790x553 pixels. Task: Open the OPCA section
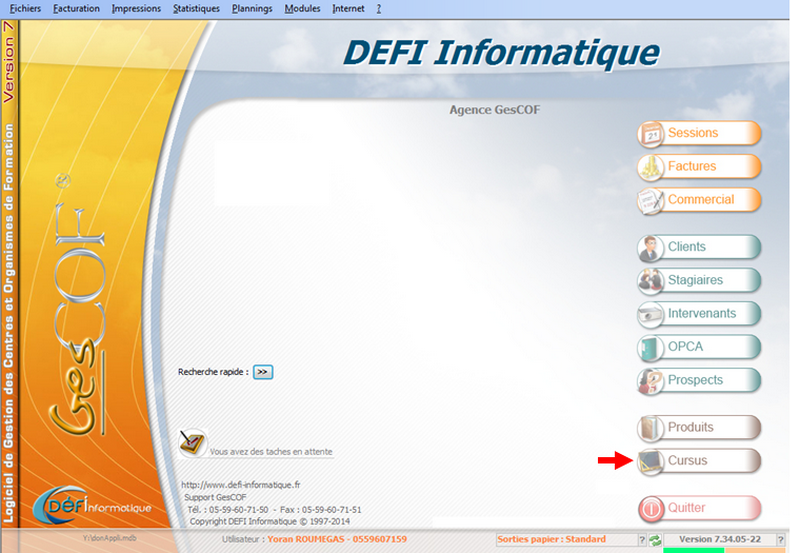click(x=699, y=347)
